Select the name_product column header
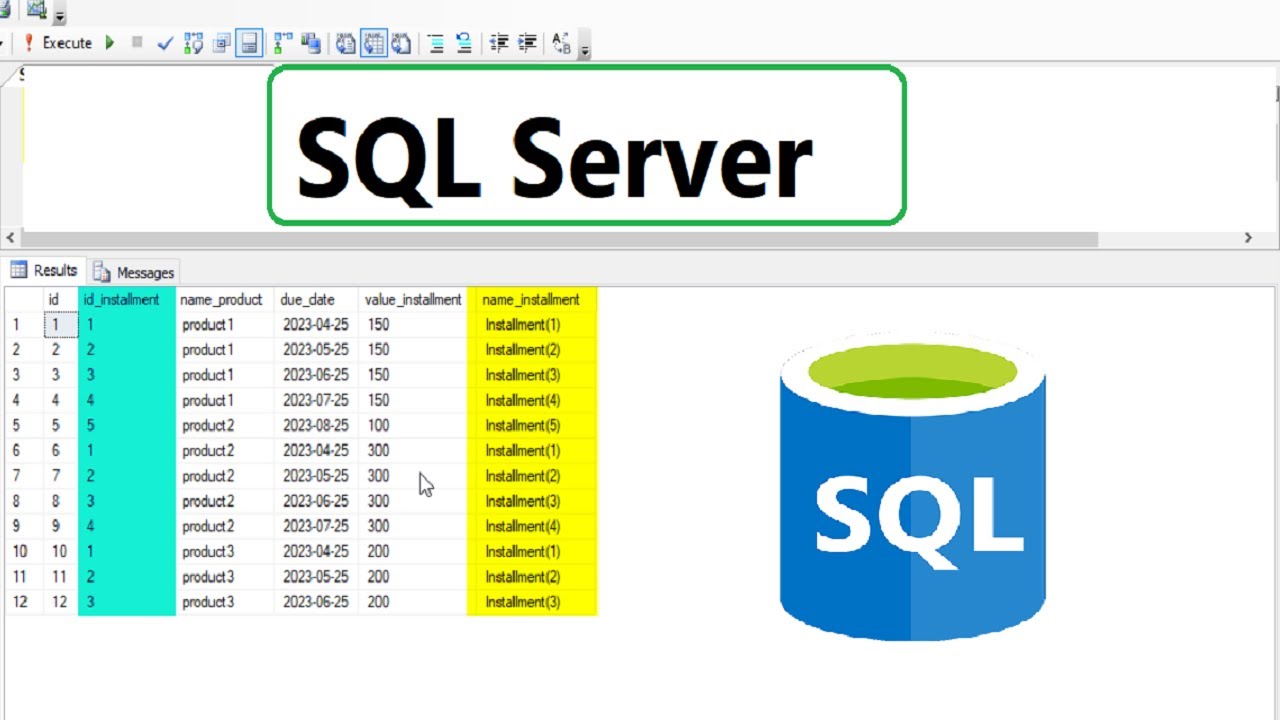The height and width of the screenshot is (720, 1280). click(225, 300)
